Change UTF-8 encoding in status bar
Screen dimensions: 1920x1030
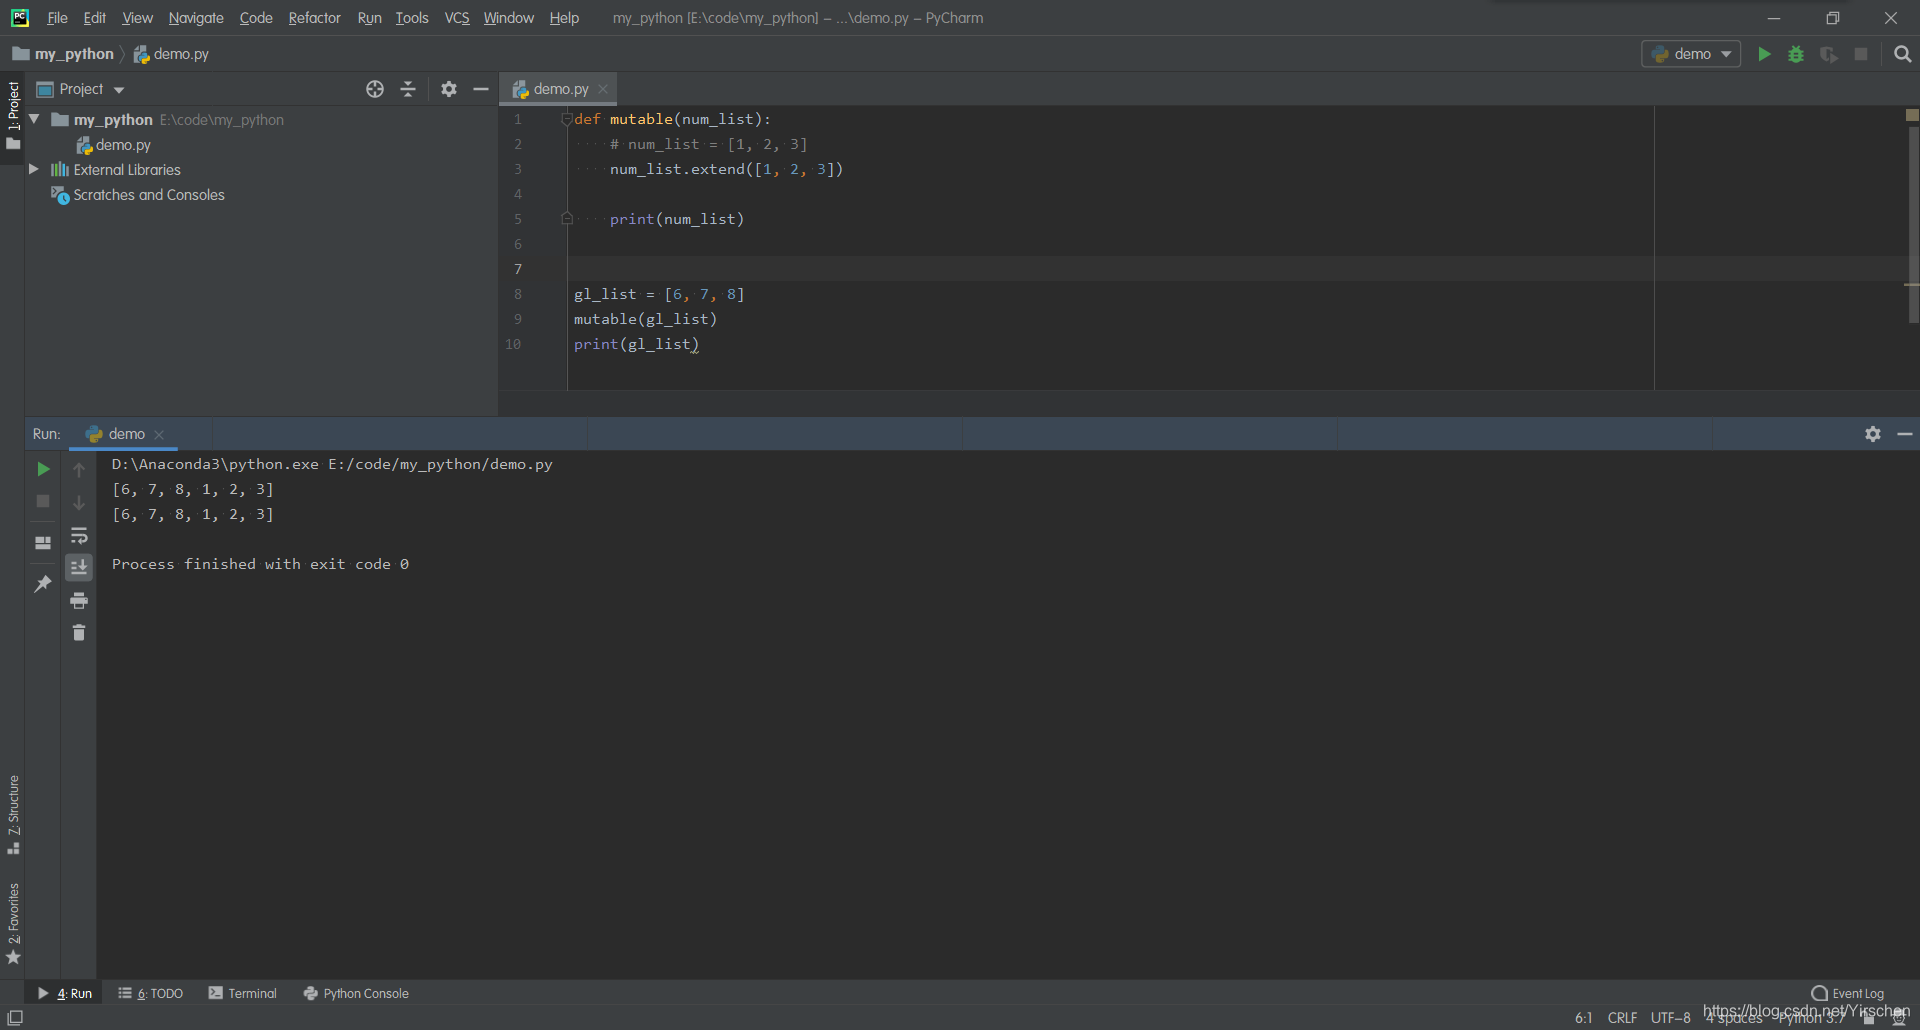tap(1670, 1018)
